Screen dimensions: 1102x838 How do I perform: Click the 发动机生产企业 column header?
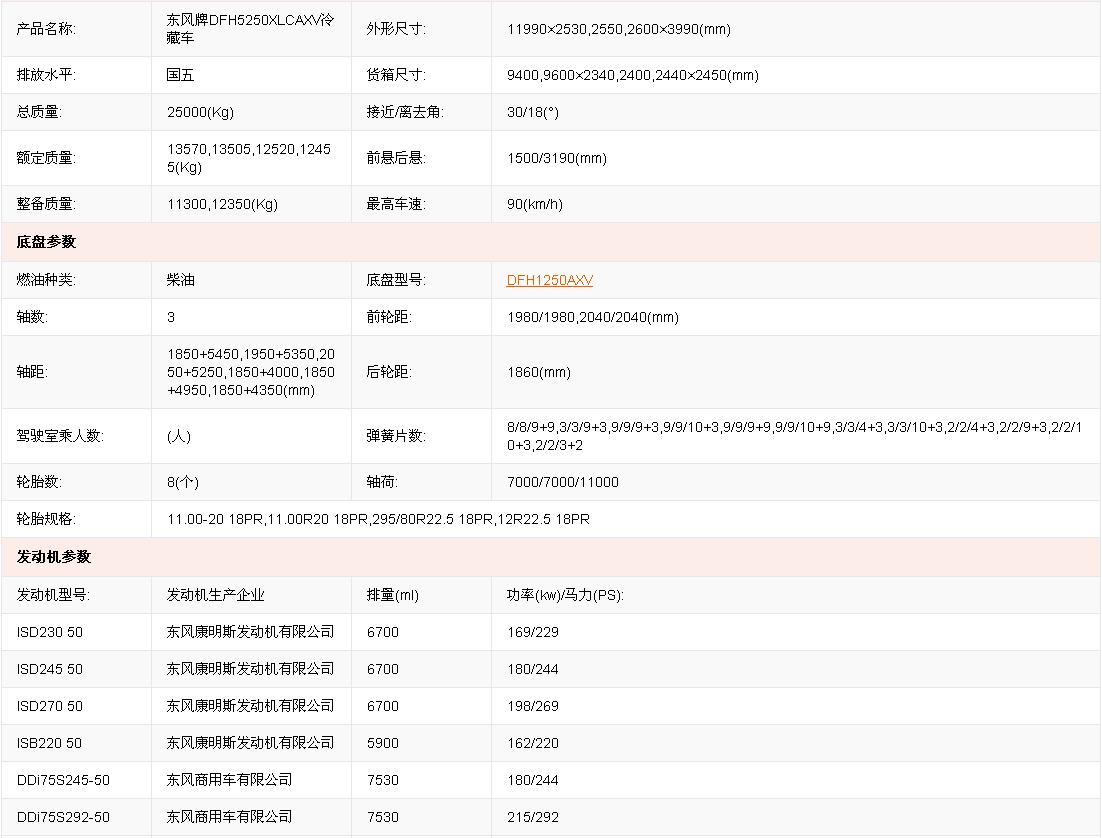click(215, 595)
